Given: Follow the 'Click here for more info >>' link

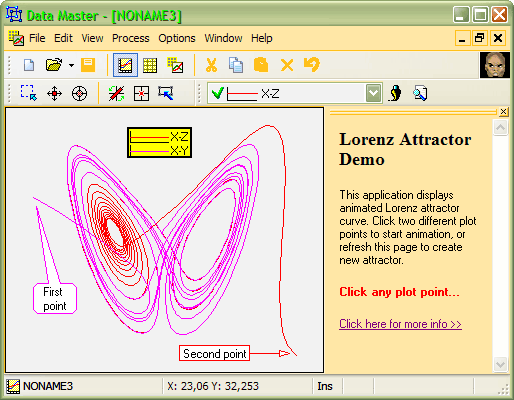Looking at the screenshot, I should click(400, 324).
